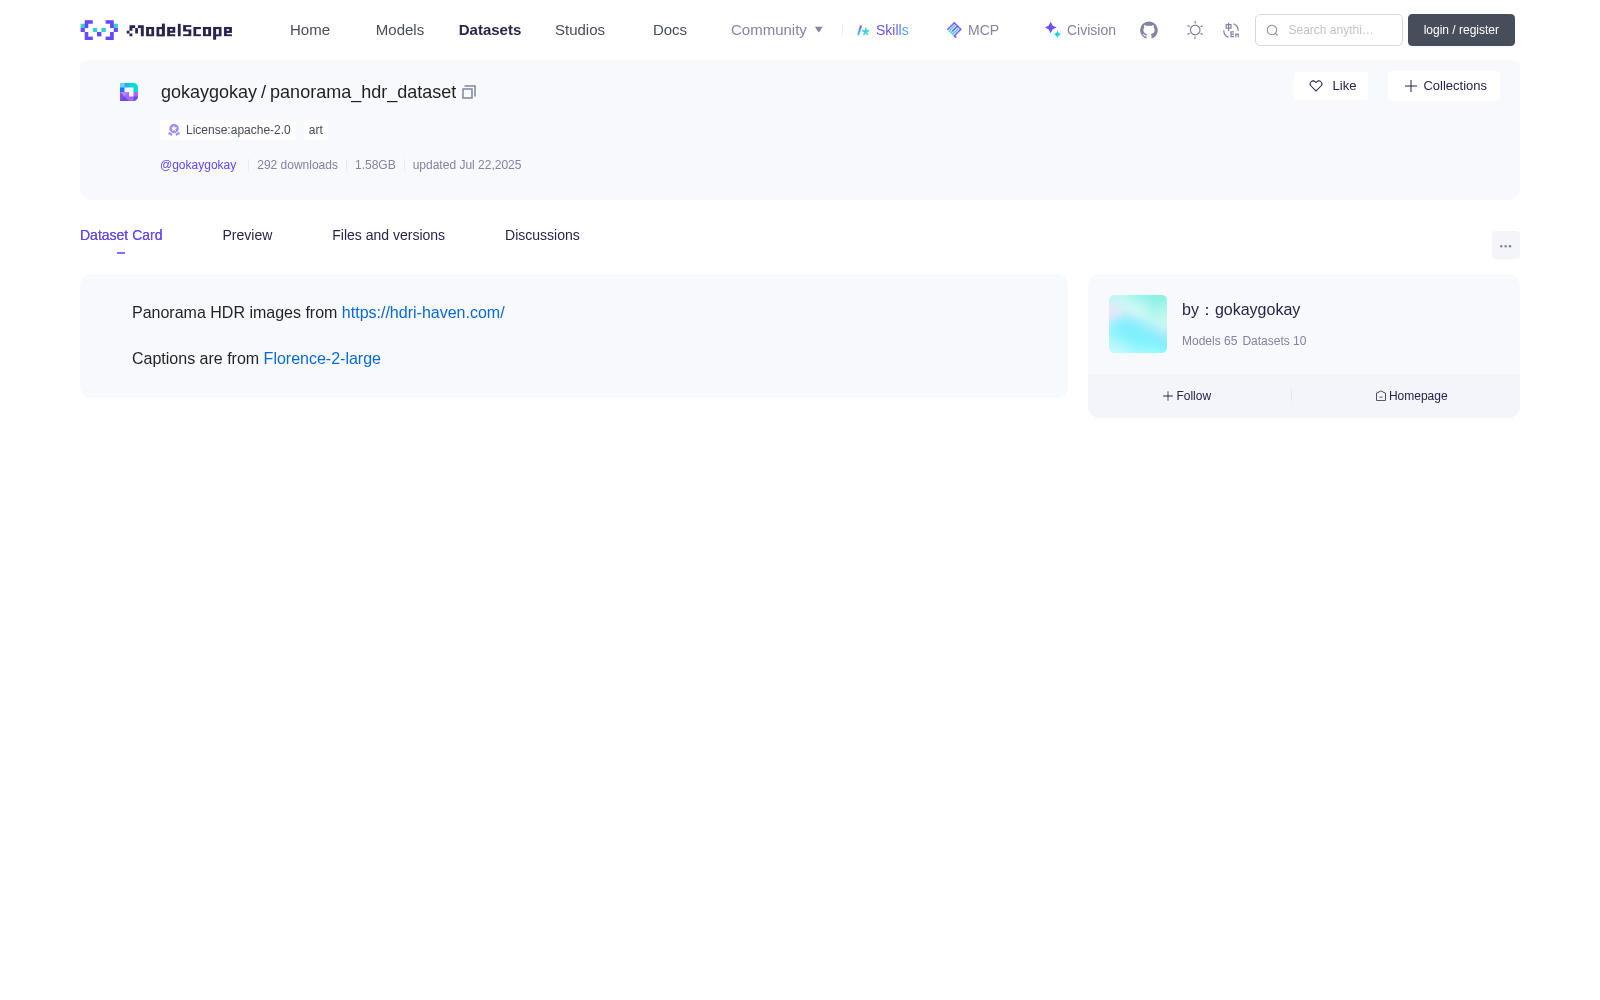Screen dimensions: 1600x1000
Task: Click the art tag
Action: pos(316,130)
